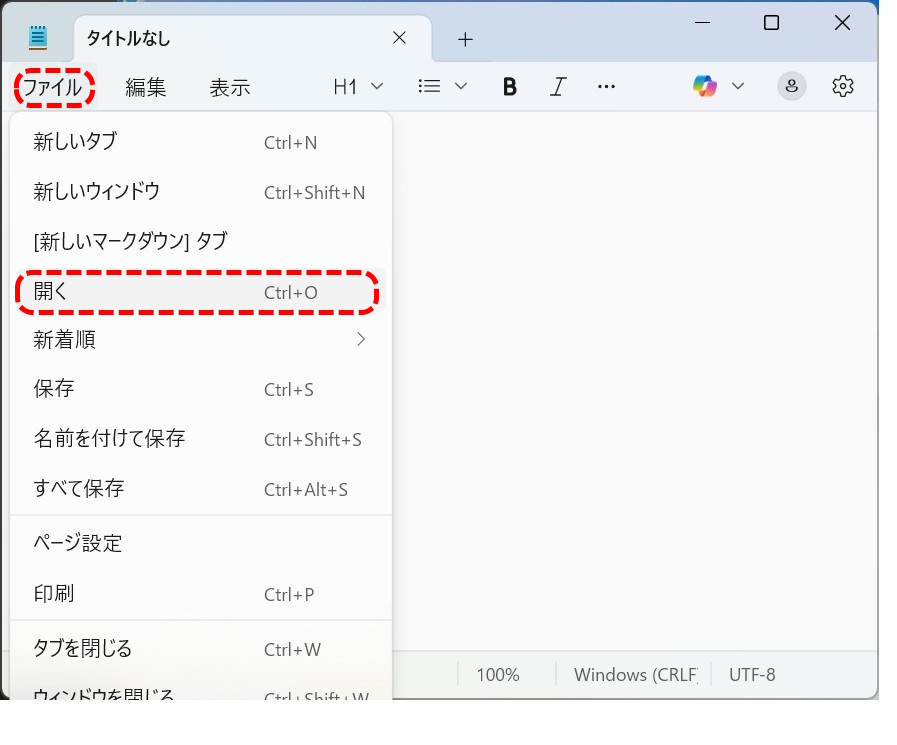Open the 編集 menu

(x=146, y=87)
